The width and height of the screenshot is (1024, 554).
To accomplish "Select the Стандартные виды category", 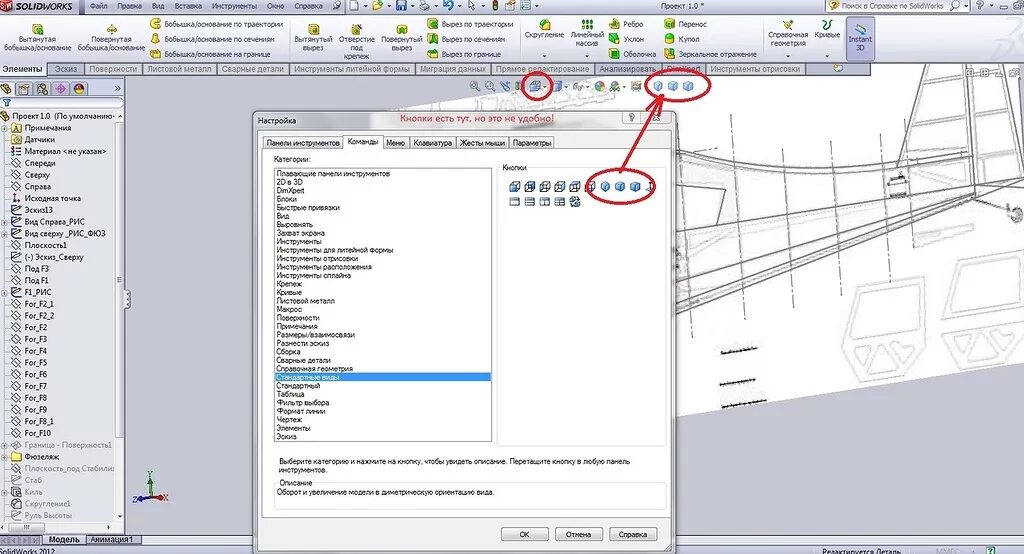I will (x=382, y=377).
